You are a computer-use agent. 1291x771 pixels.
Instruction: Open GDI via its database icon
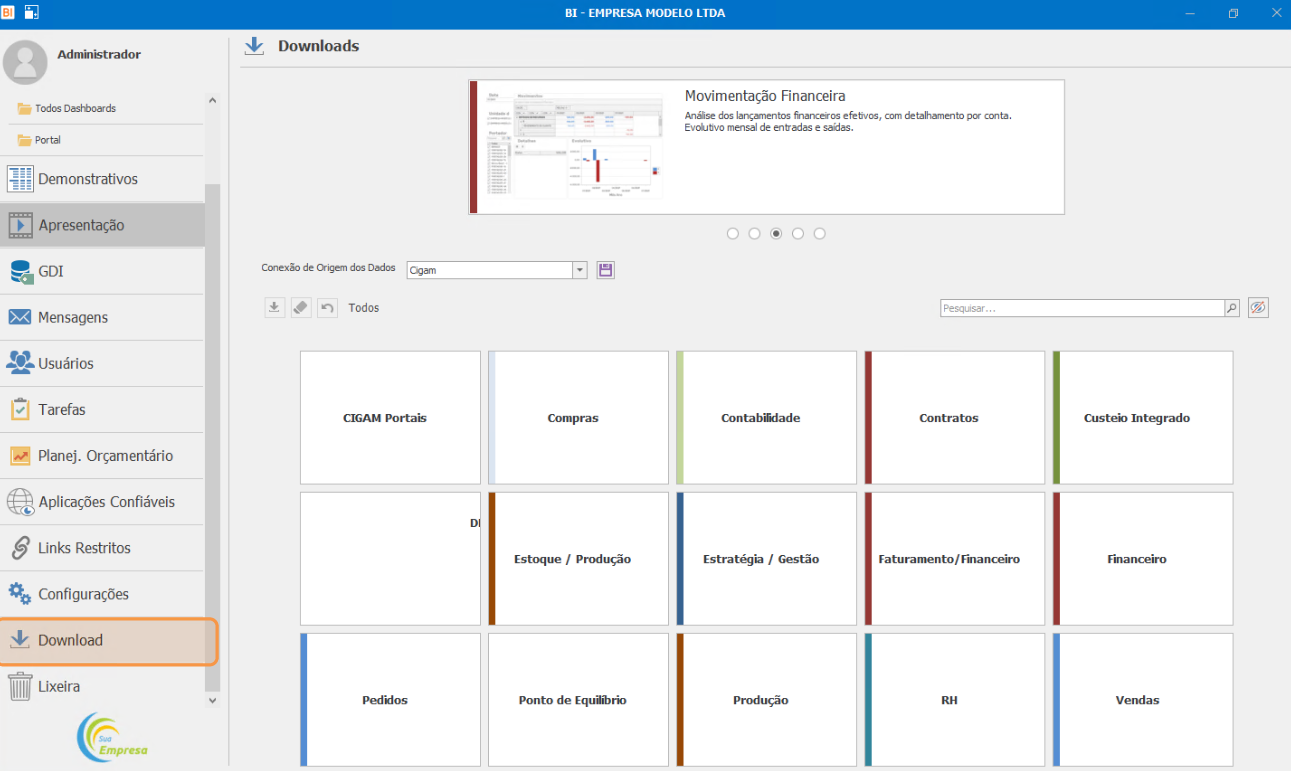(20, 272)
